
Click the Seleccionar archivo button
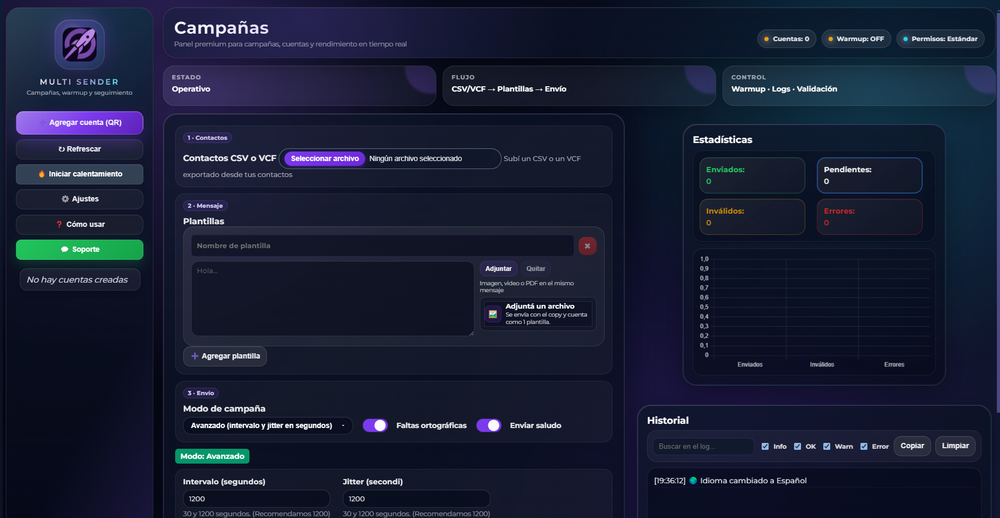coord(325,159)
